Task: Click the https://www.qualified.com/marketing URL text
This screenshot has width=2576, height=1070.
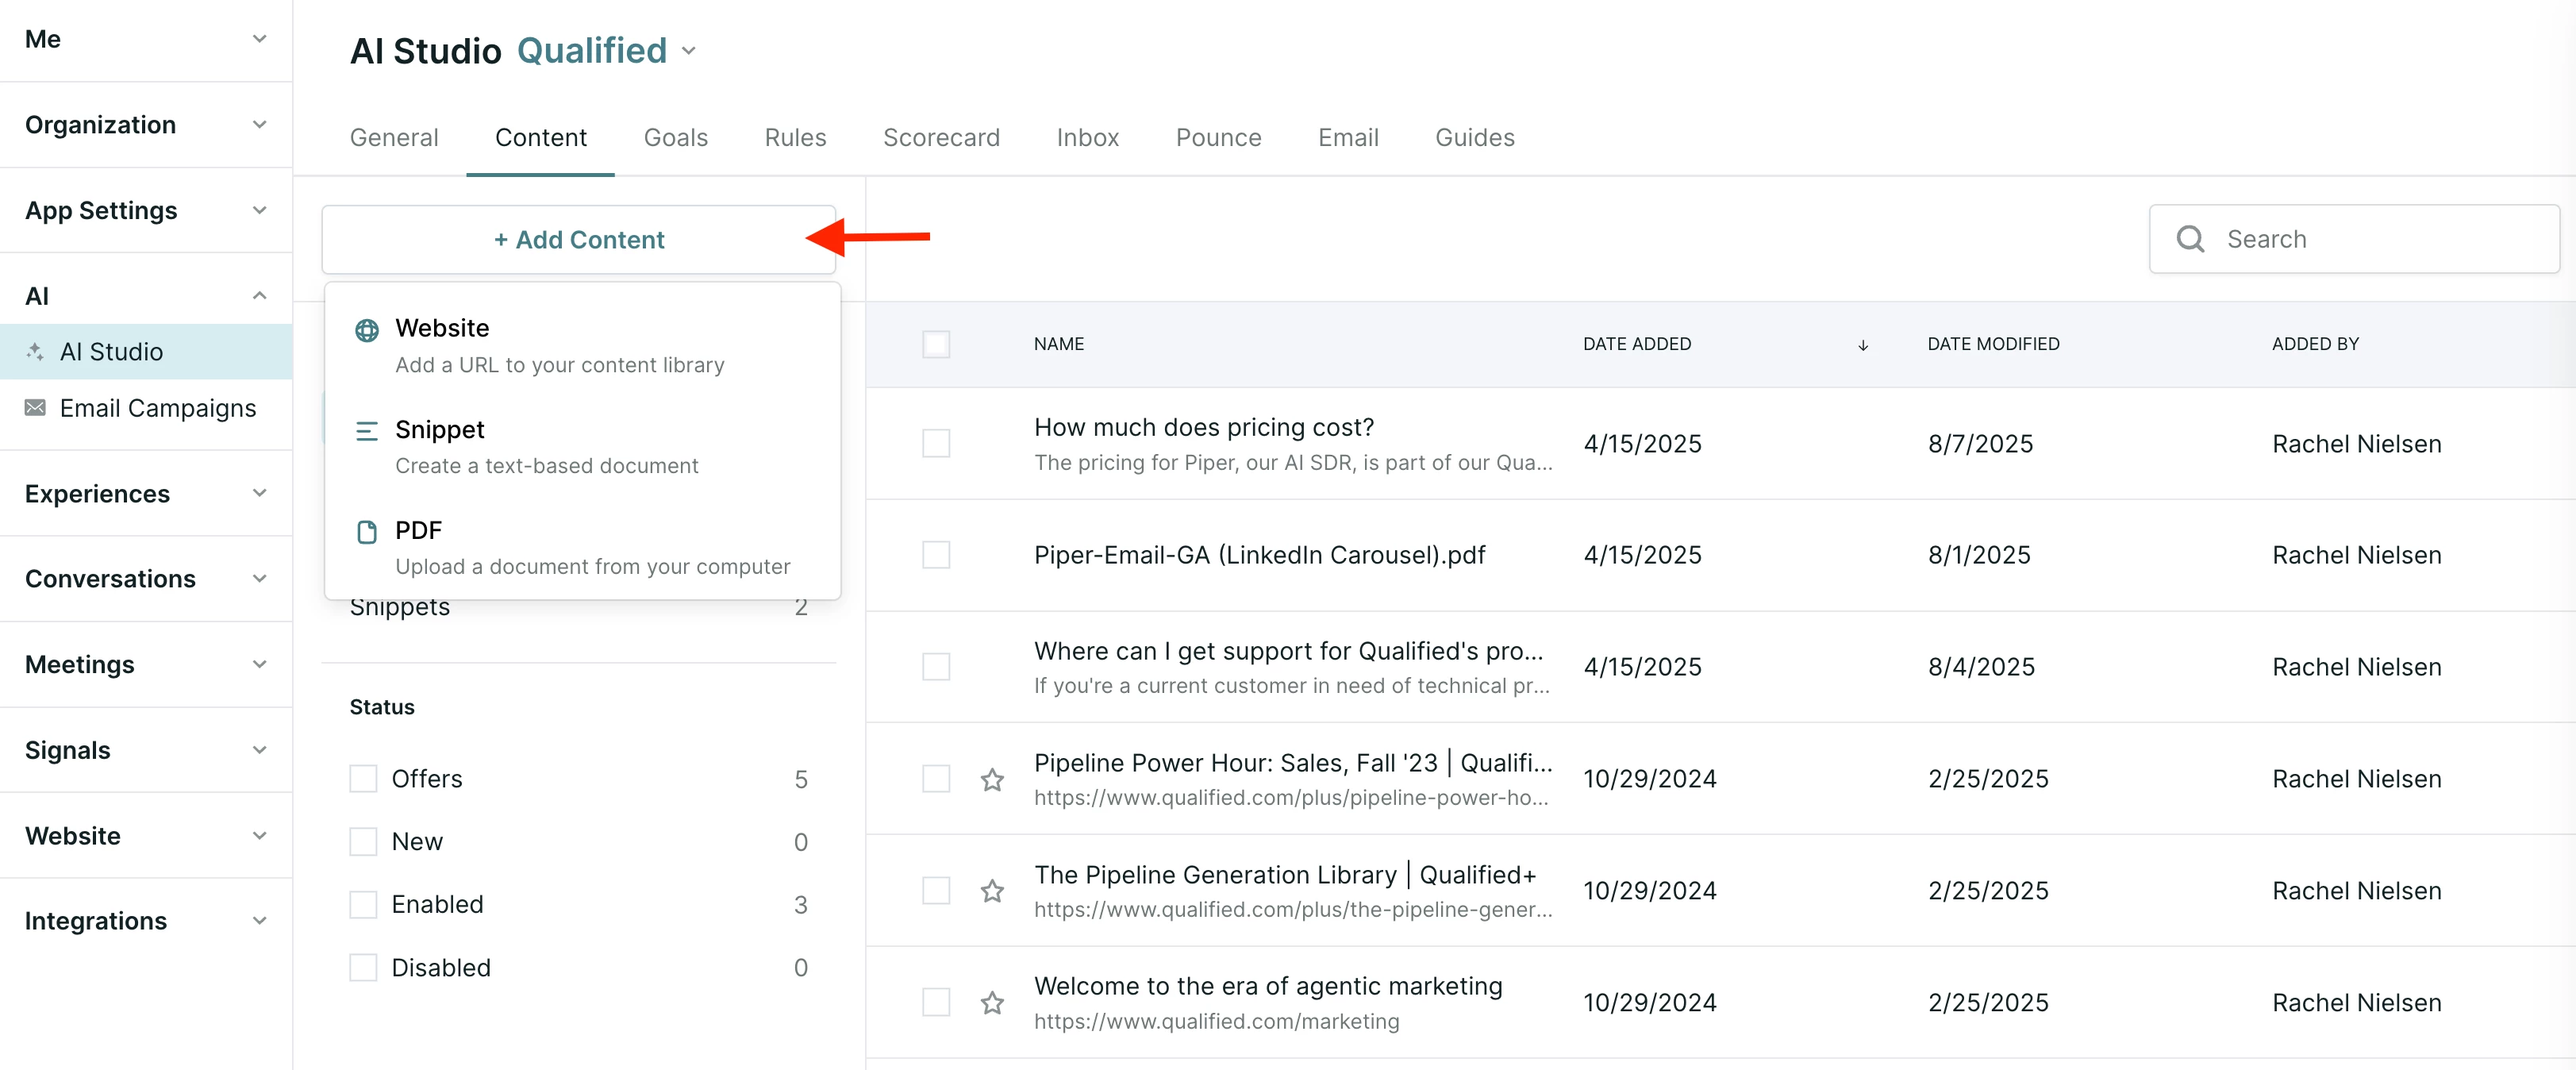Action: click(x=1216, y=1021)
